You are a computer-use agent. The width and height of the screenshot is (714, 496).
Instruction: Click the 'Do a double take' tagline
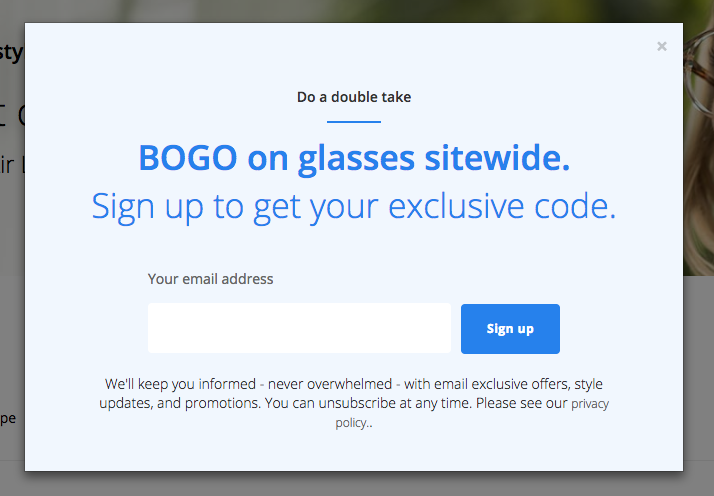click(354, 97)
